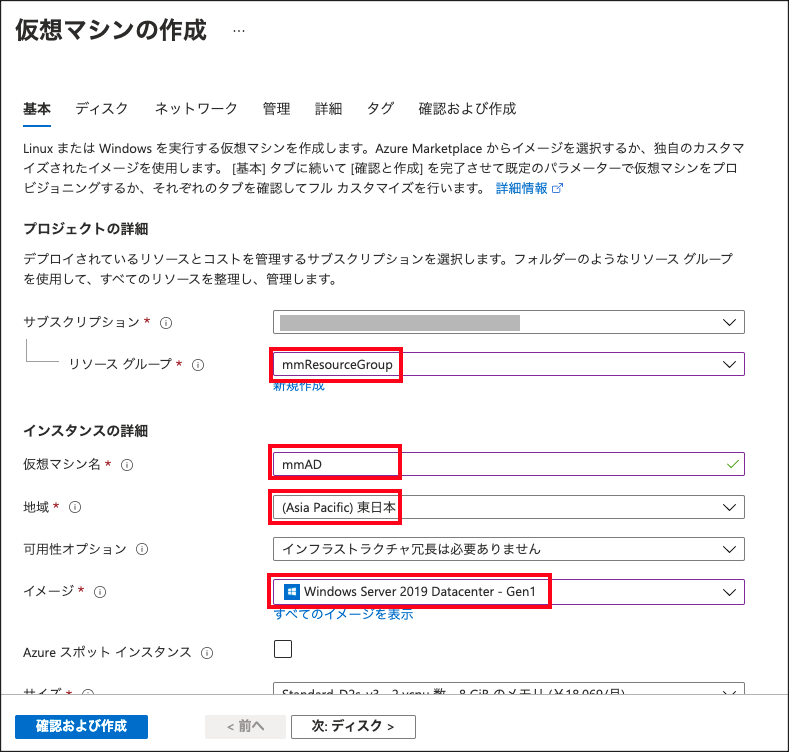Switch to the ディスク tab
Image resolution: width=789 pixels, height=752 pixels.
pyautogui.click(x=102, y=109)
